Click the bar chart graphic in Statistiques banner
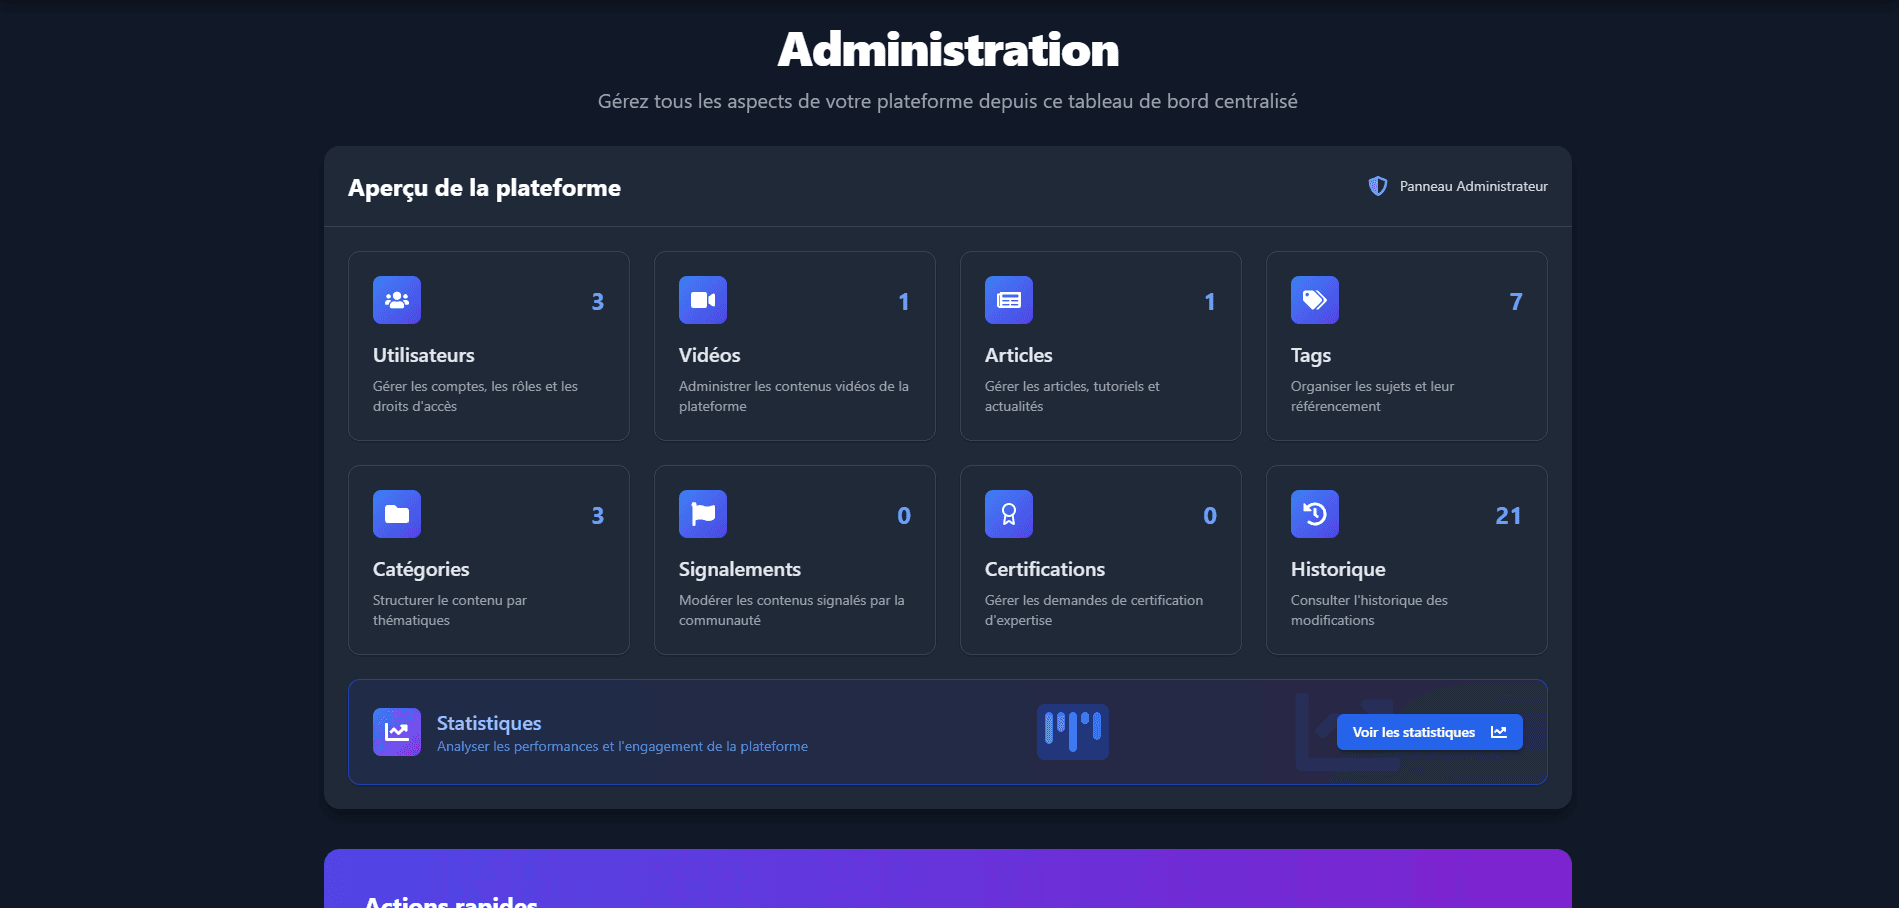Viewport: 1899px width, 908px height. click(x=1072, y=731)
